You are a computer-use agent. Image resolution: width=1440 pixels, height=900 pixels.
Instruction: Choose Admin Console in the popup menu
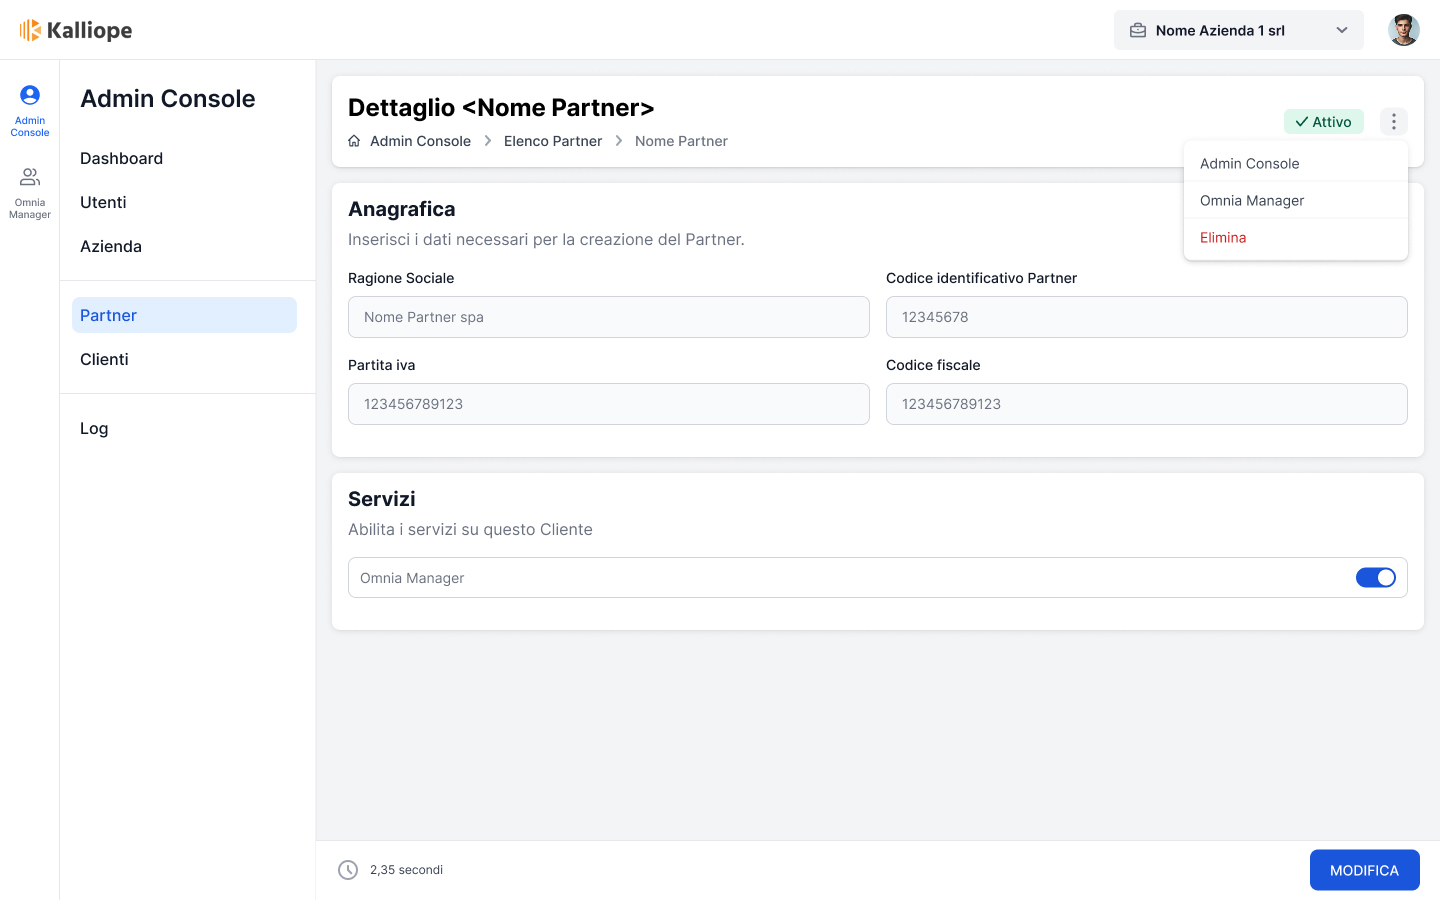pos(1250,164)
